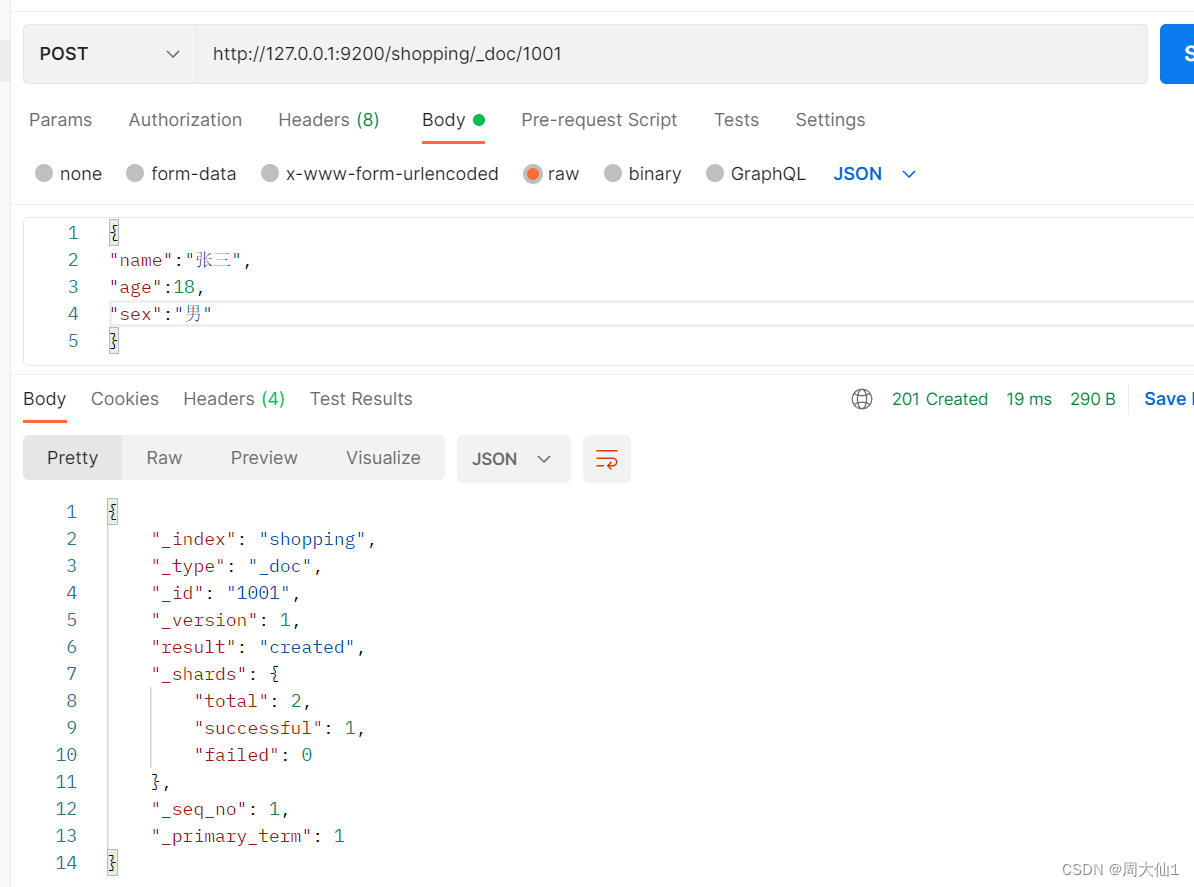Click the "name":"张三" line in request body
Image resolution: width=1194 pixels, height=887 pixels.
(180, 260)
